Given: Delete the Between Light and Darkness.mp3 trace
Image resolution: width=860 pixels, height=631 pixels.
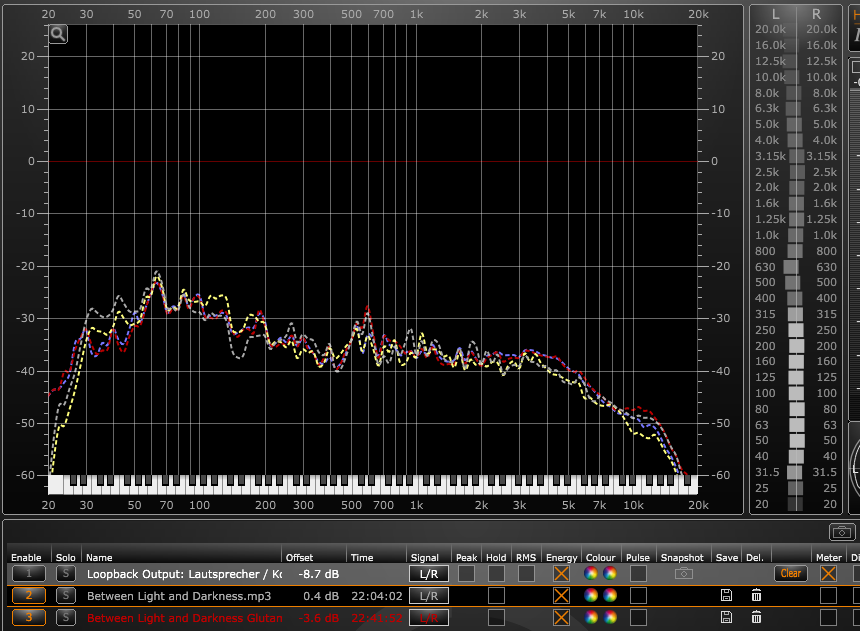Looking at the screenshot, I should [x=756, y=596].
